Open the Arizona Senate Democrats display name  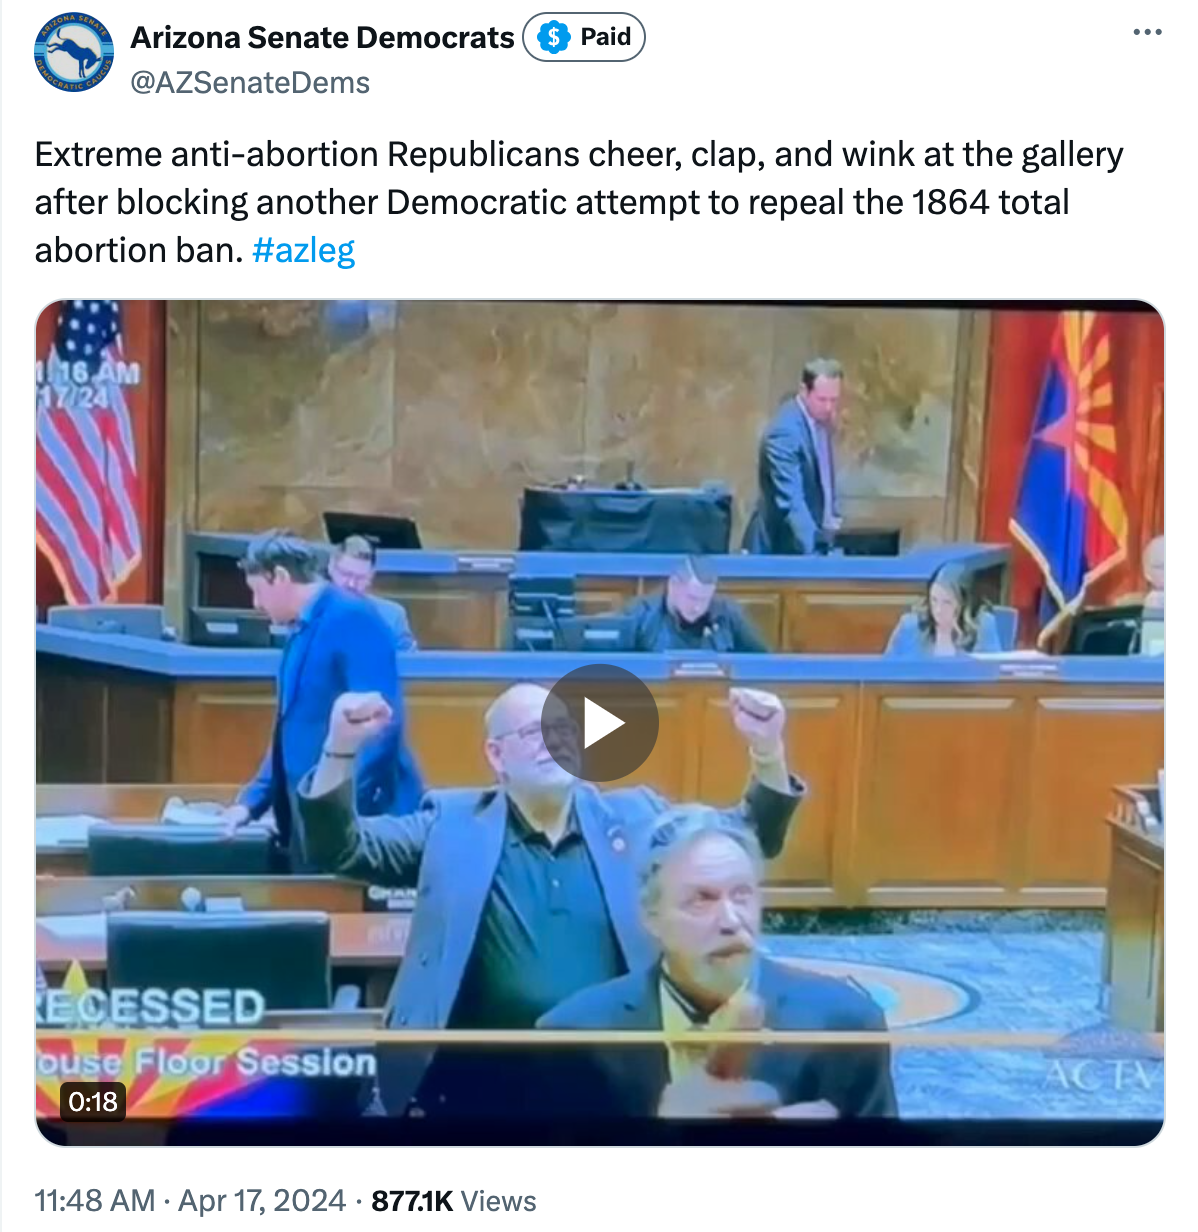(x=322, y=37)
